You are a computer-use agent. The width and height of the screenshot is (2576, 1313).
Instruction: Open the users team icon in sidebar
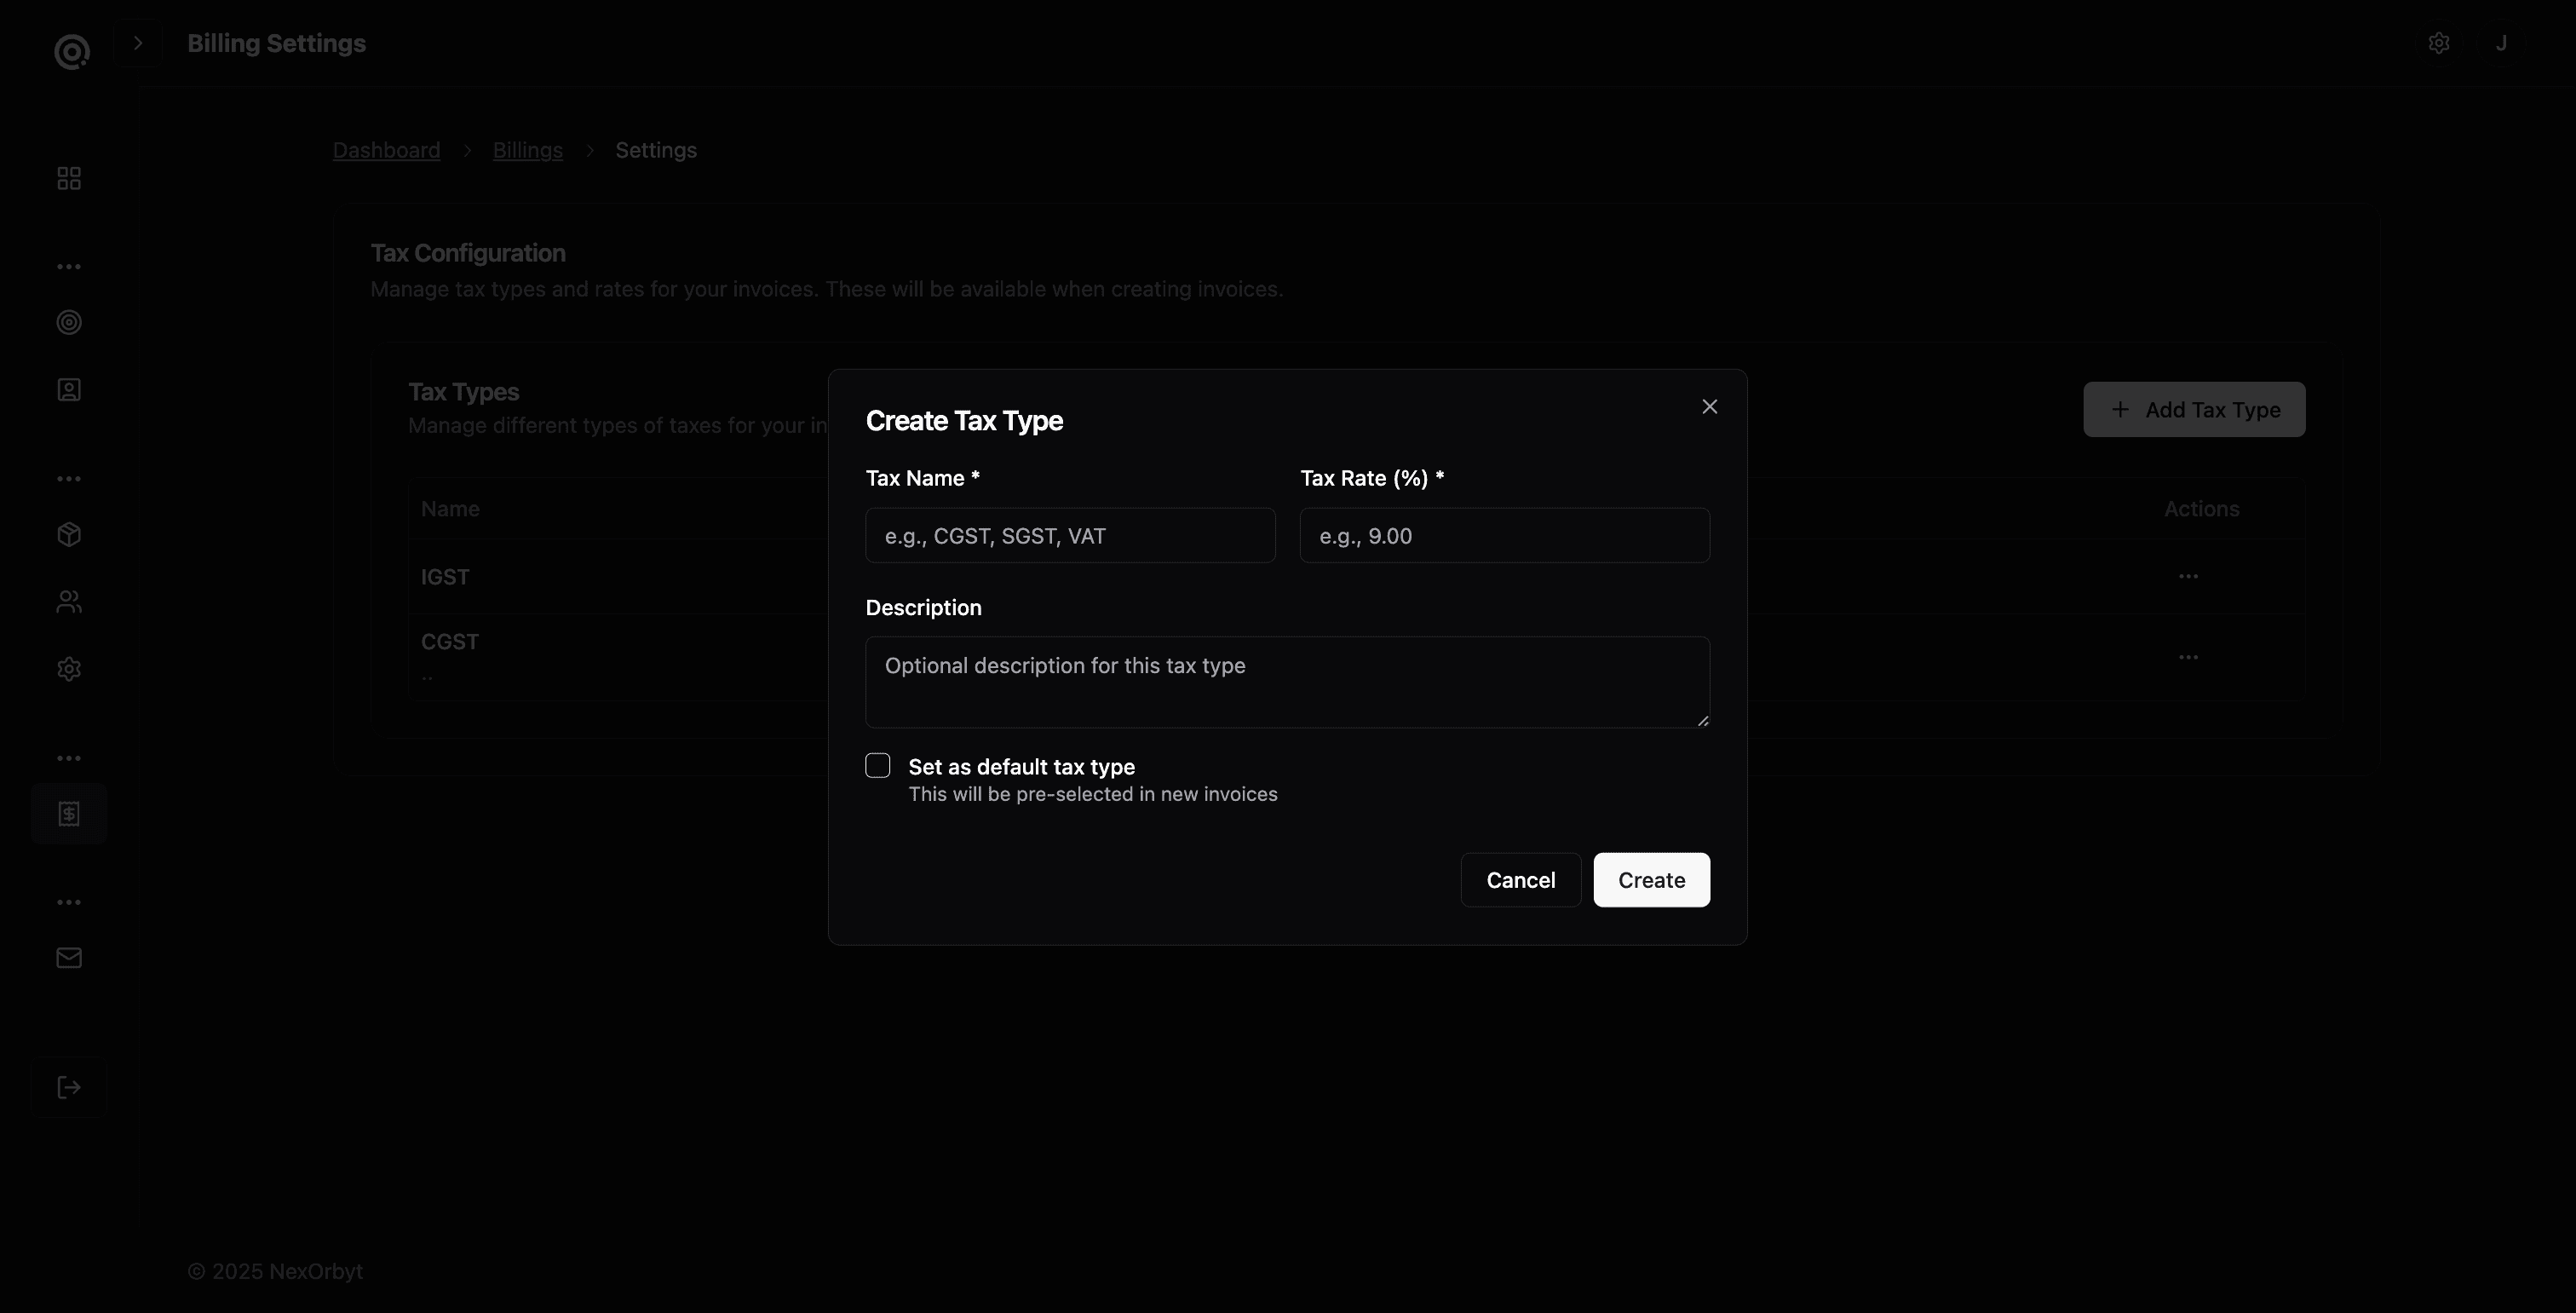point(69,602)
